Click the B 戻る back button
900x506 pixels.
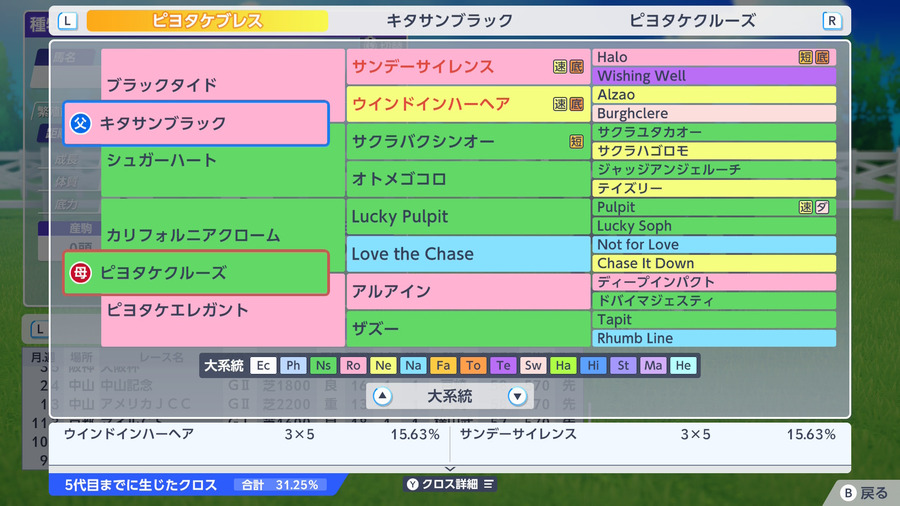pyautogui.click(x=864, y=493)
